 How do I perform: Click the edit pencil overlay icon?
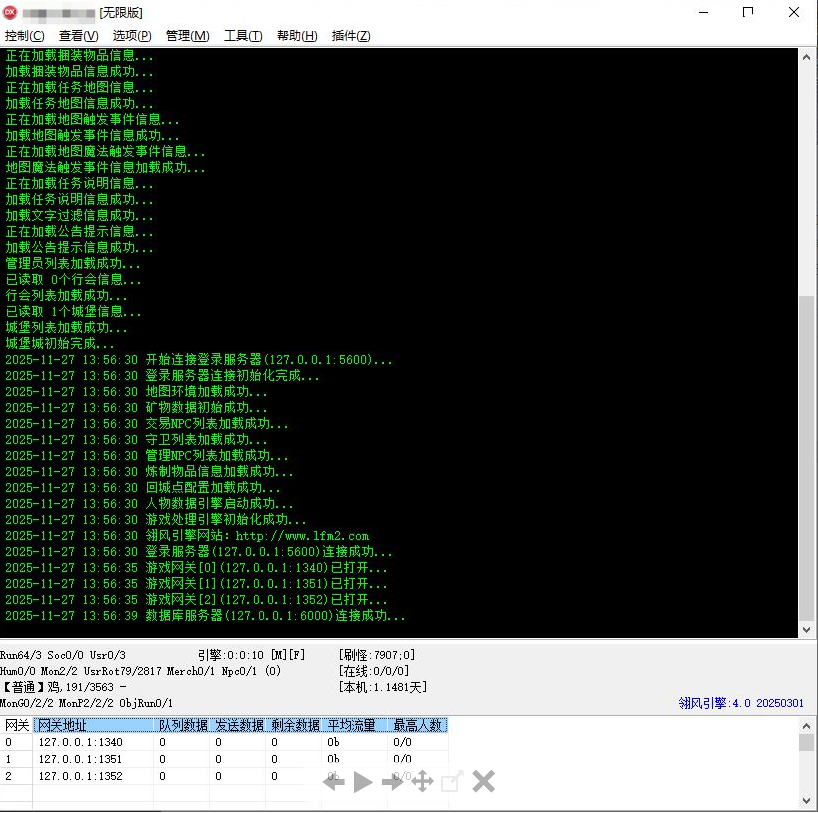pyautogui.click(x=452, y=782)
